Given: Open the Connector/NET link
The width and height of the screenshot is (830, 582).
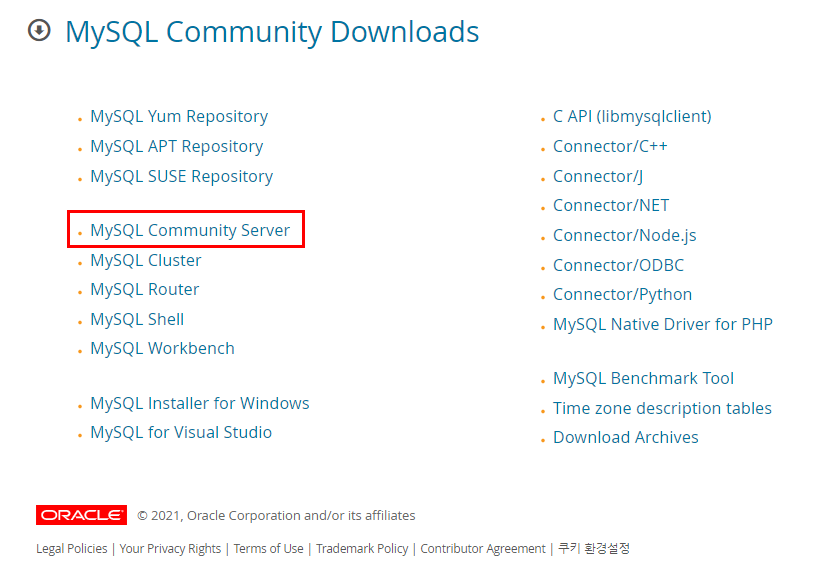Looking at the screenshot, I should (611, 205).
